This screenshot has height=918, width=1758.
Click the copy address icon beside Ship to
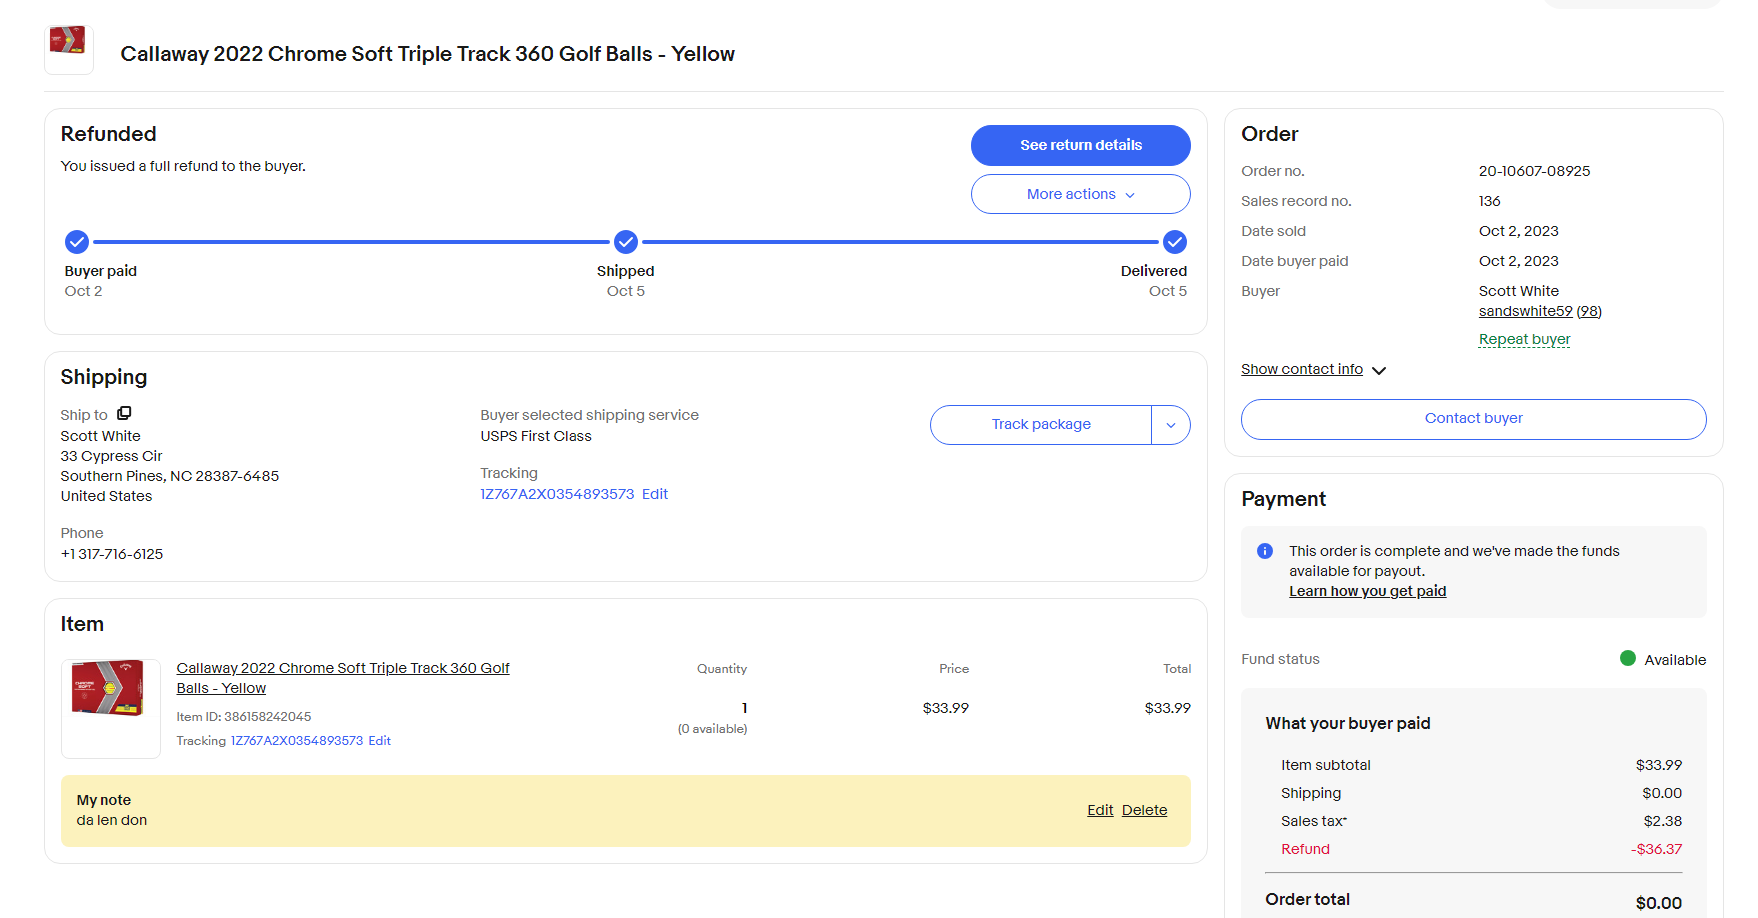tap(124, 413)
